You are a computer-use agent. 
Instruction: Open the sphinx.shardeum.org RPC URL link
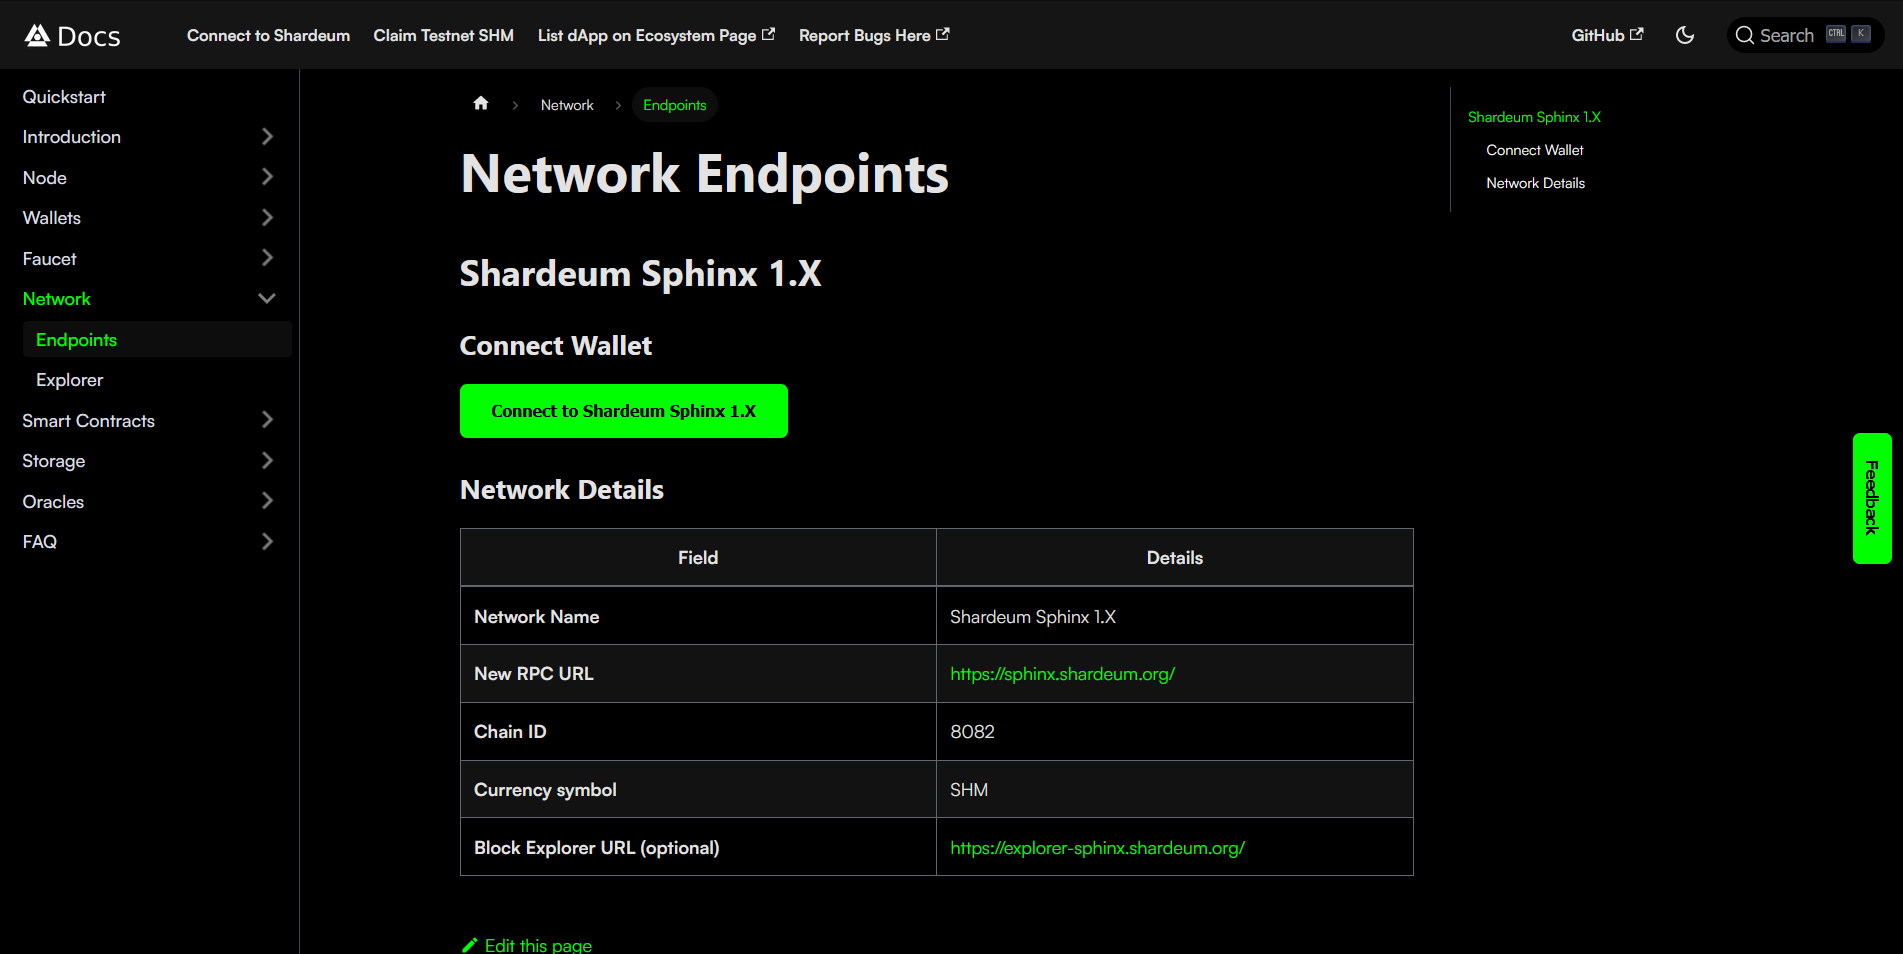(x=1062, y=674)
